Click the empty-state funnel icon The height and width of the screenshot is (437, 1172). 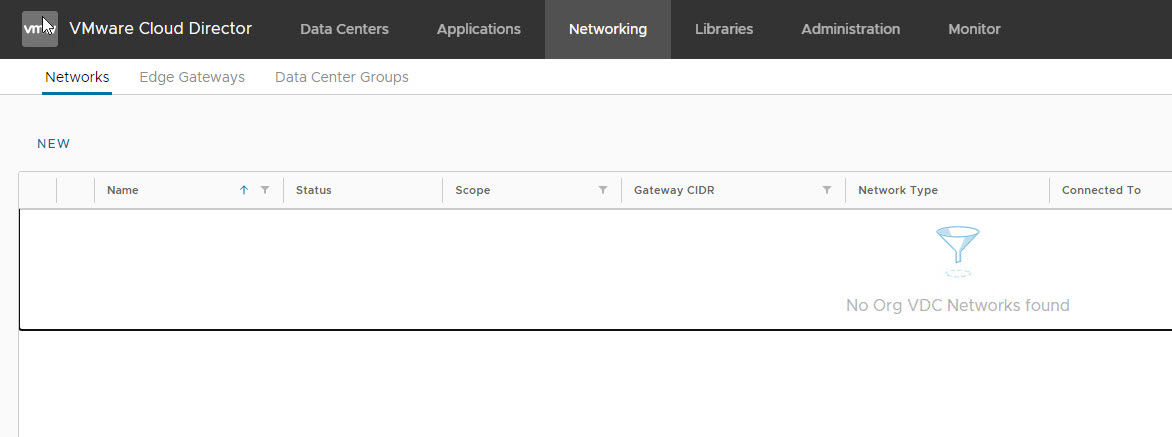pos(957,251)
